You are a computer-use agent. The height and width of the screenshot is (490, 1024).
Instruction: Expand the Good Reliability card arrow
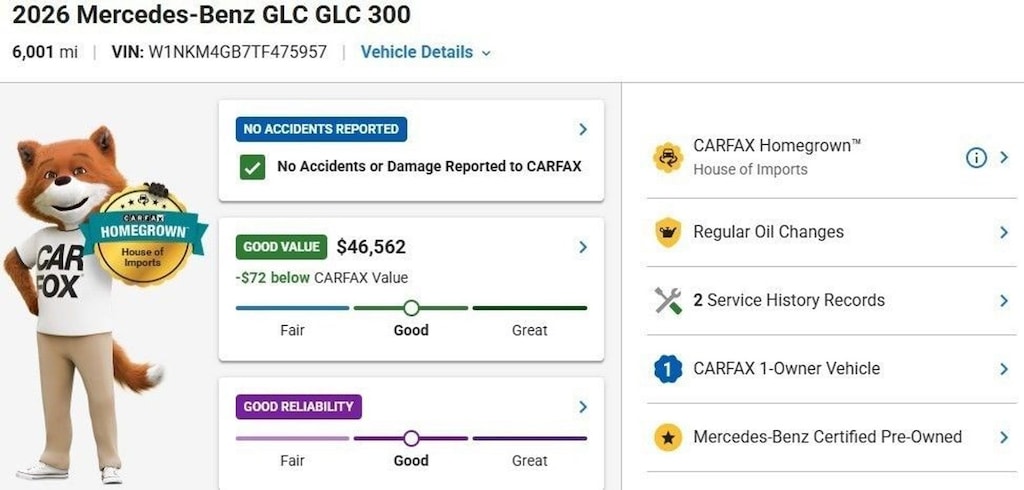point(583,407)
